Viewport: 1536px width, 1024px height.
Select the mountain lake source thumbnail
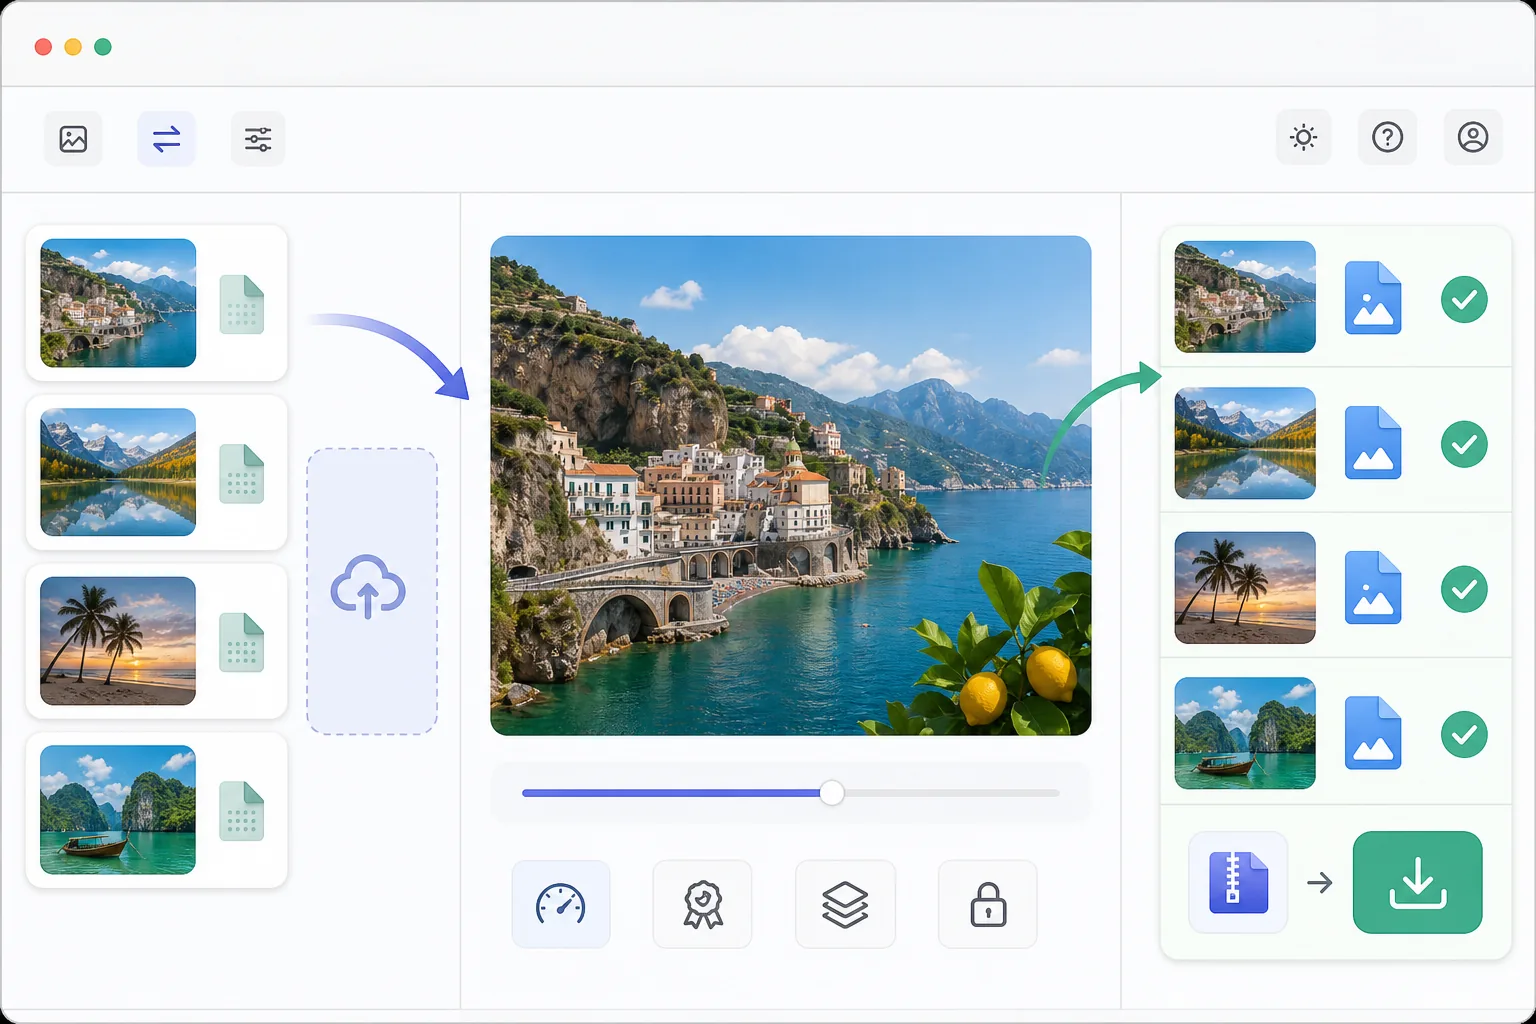coord(118,472)
